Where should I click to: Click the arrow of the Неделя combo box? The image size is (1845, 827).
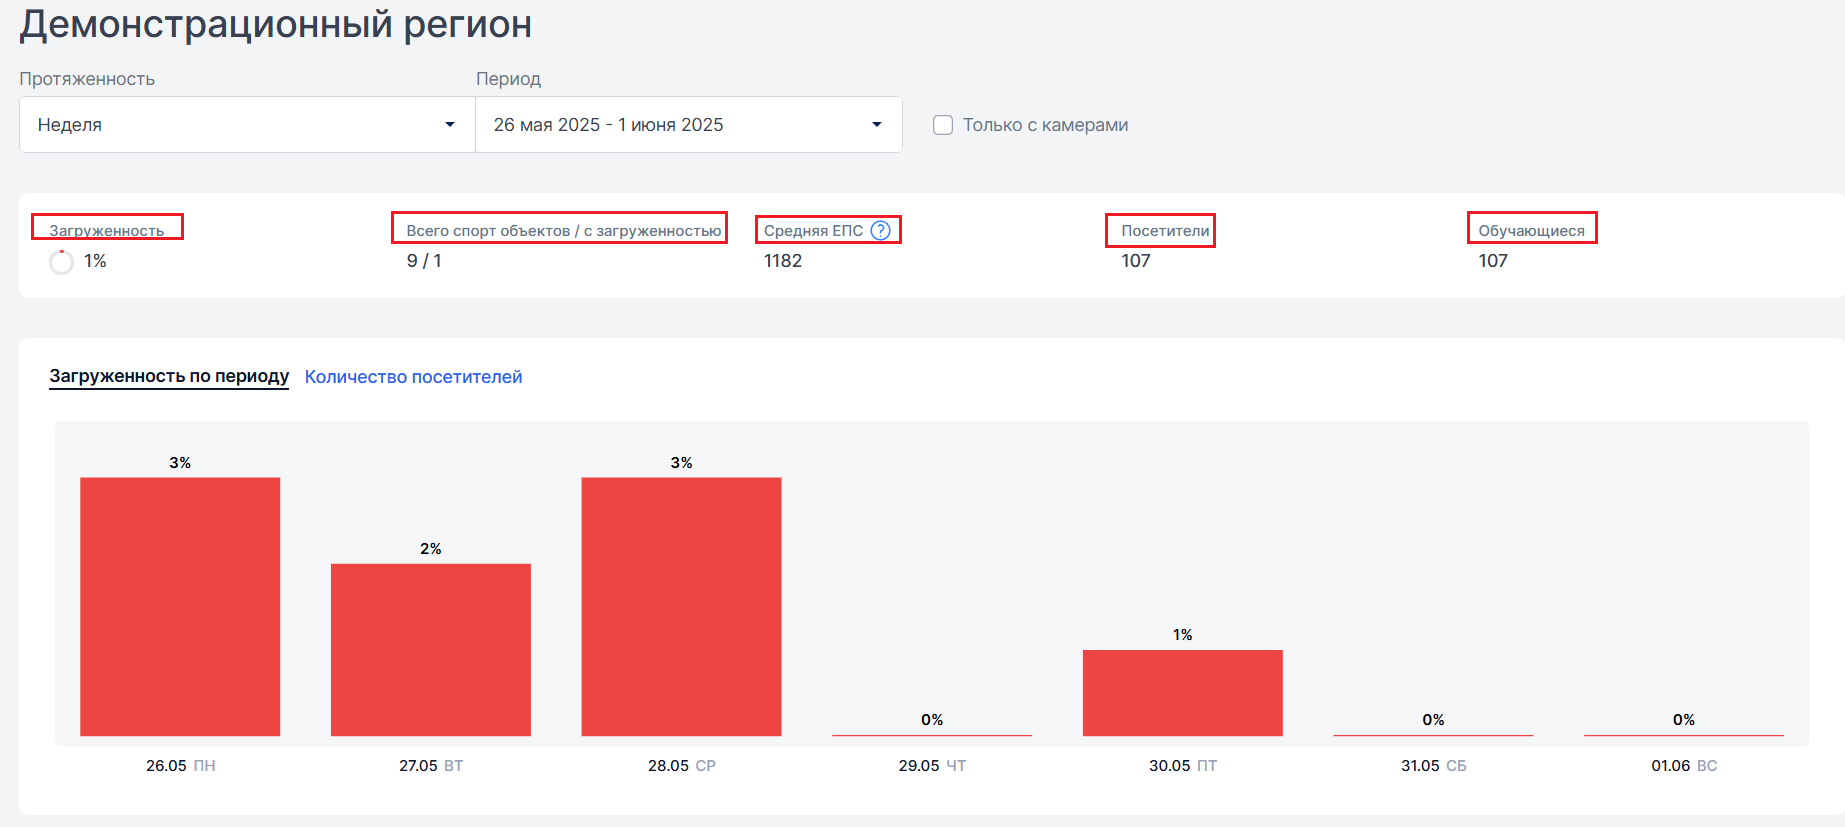pyautogui.click(x=450, y=125)
